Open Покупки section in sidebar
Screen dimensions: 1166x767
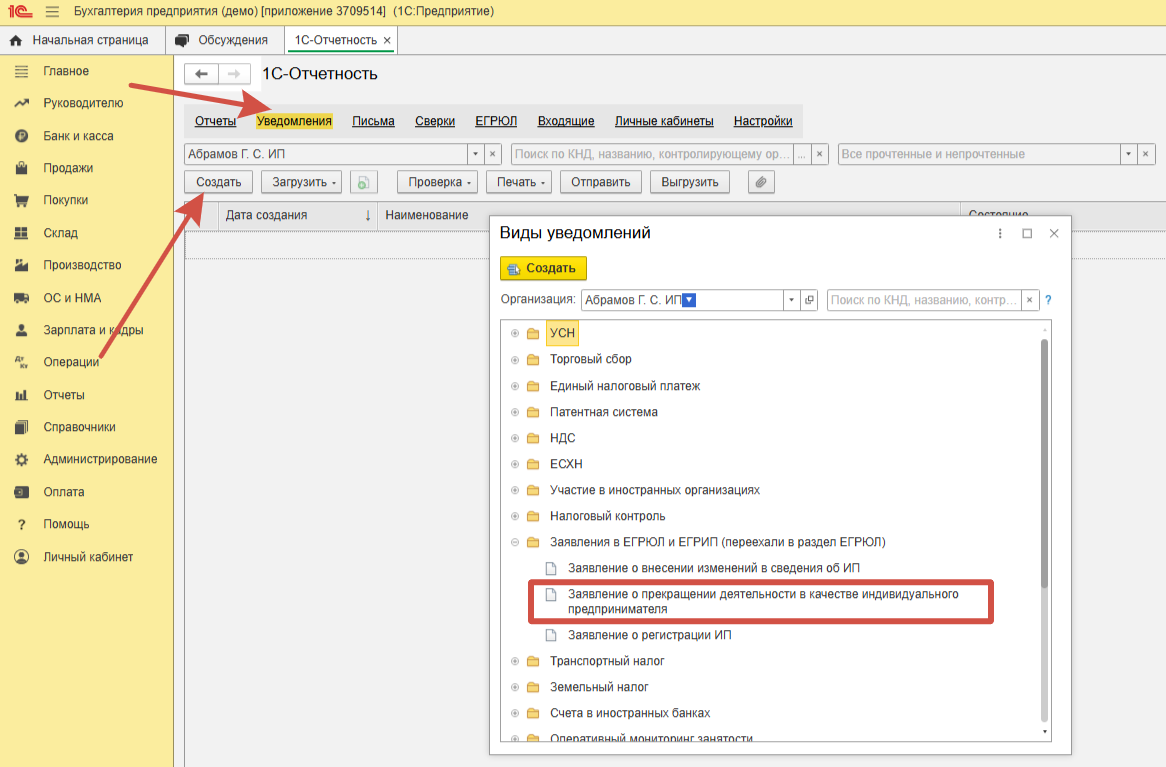(65, 200)
